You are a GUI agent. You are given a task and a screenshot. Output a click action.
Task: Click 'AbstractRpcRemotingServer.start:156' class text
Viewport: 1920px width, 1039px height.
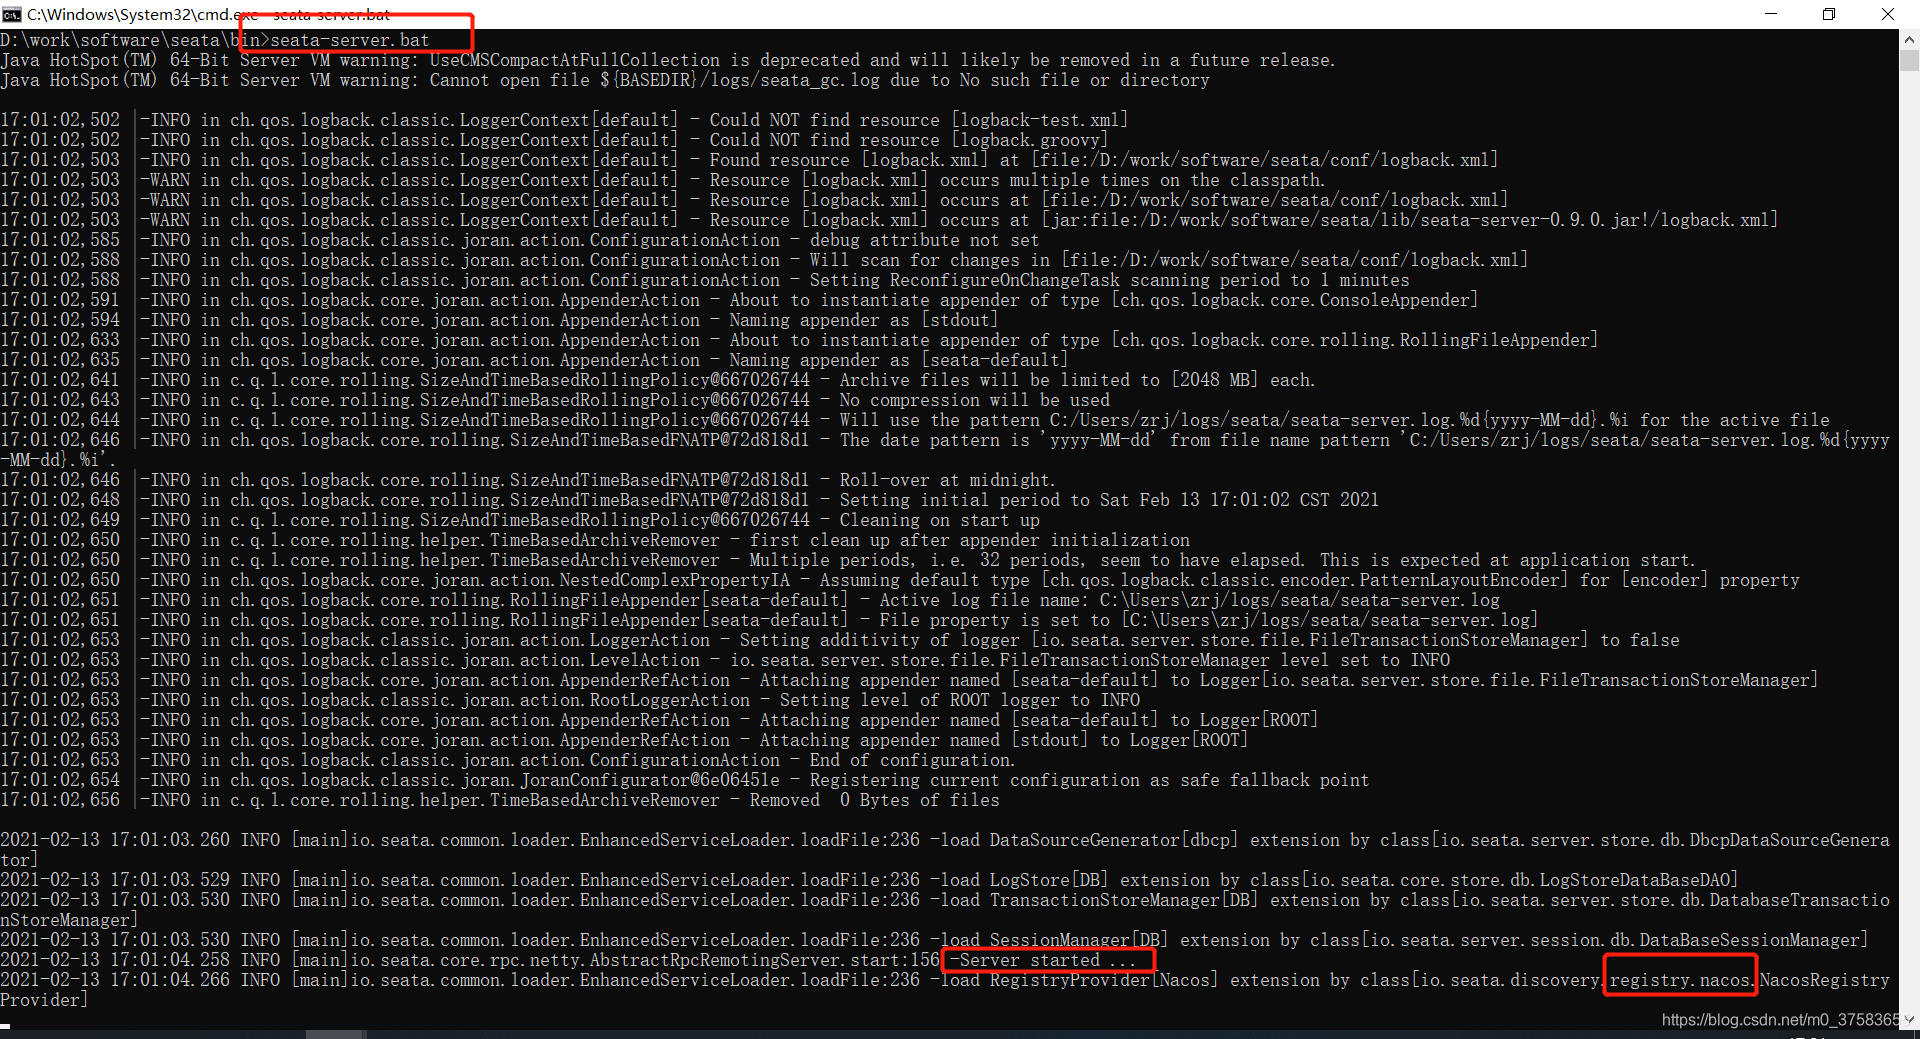coord(765,960)
